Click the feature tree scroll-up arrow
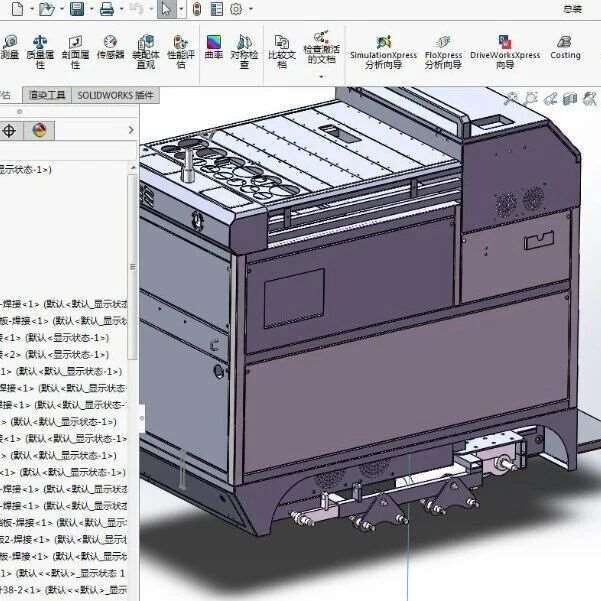The image size is (601, 601). coord(133,167)
